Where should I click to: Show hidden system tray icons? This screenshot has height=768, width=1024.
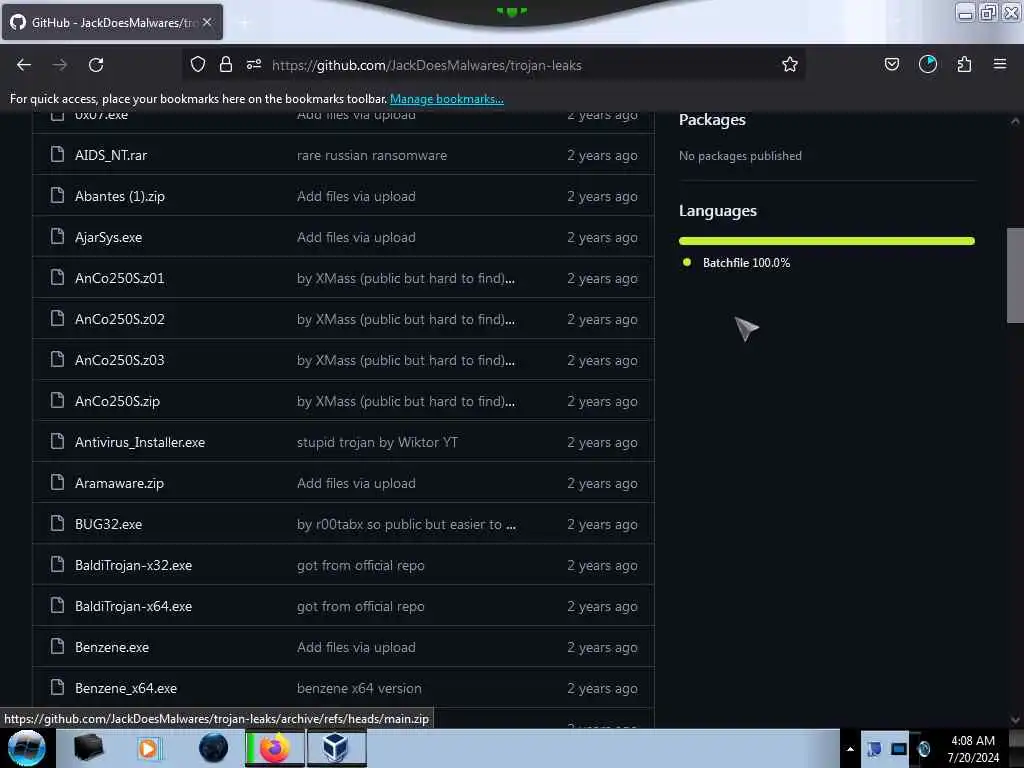pos(850,749)
